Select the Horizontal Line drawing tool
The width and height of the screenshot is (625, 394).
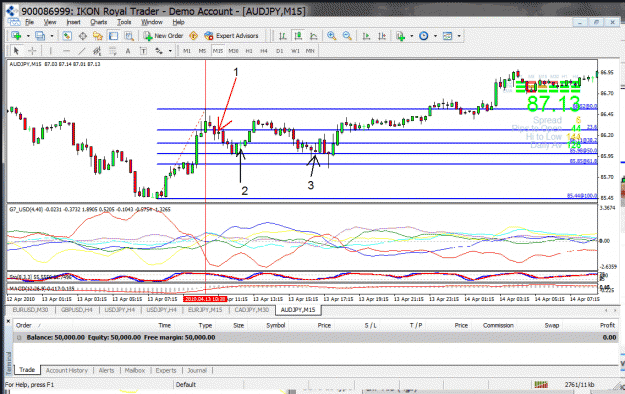[x=66, y=51]
